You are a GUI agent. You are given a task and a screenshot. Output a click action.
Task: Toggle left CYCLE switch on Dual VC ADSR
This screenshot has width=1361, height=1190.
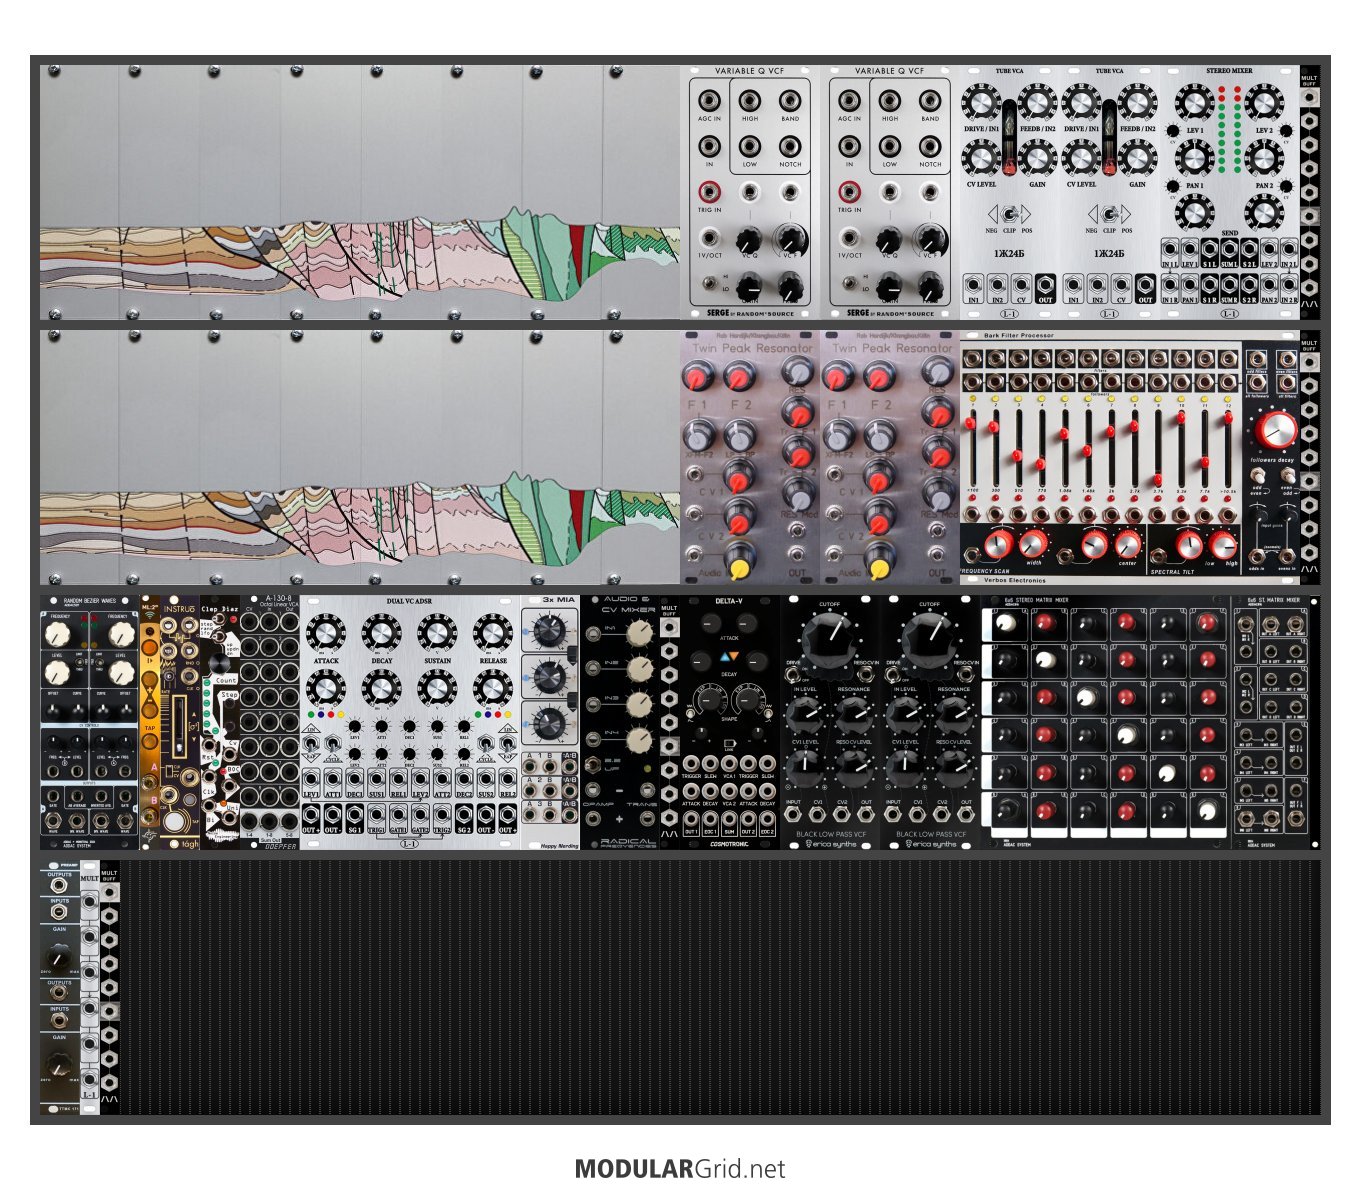pyautogui.click(x=333, y=742)
